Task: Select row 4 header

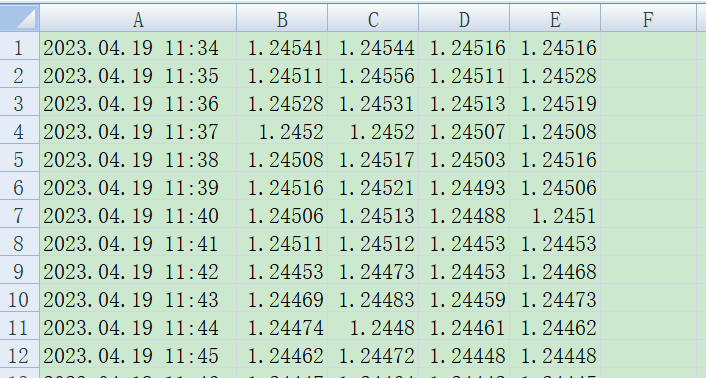Action: (x=19, y=130)
